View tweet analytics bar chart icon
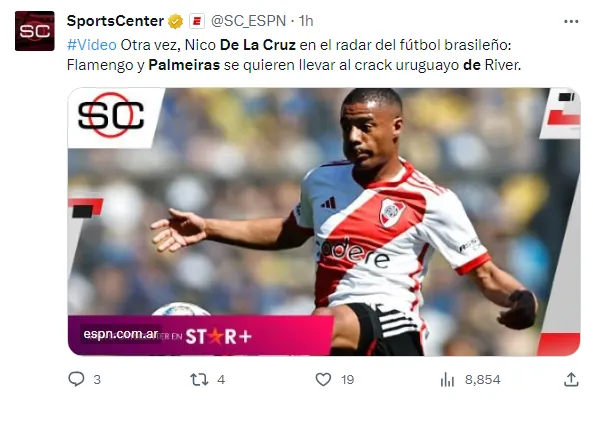The width and height of the screenshot is (593, 427). (x=447, y=379)
